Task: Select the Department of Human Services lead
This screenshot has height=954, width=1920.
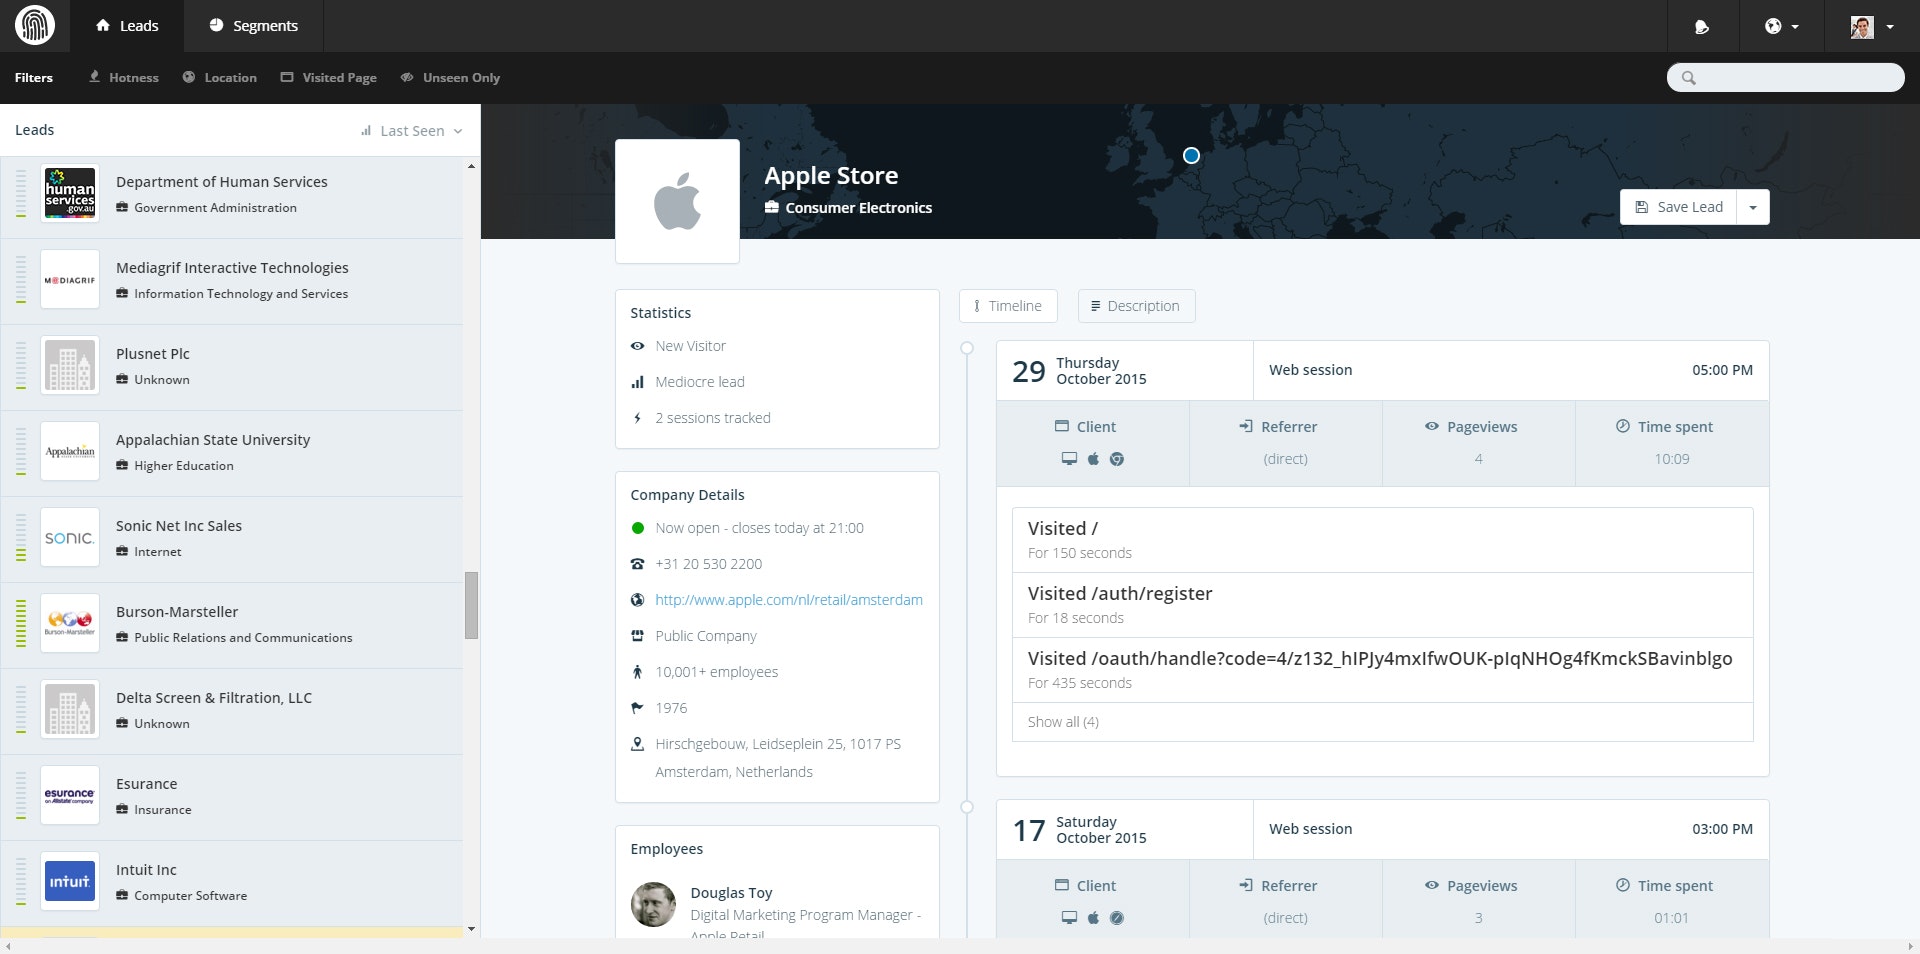Action: 232,195
